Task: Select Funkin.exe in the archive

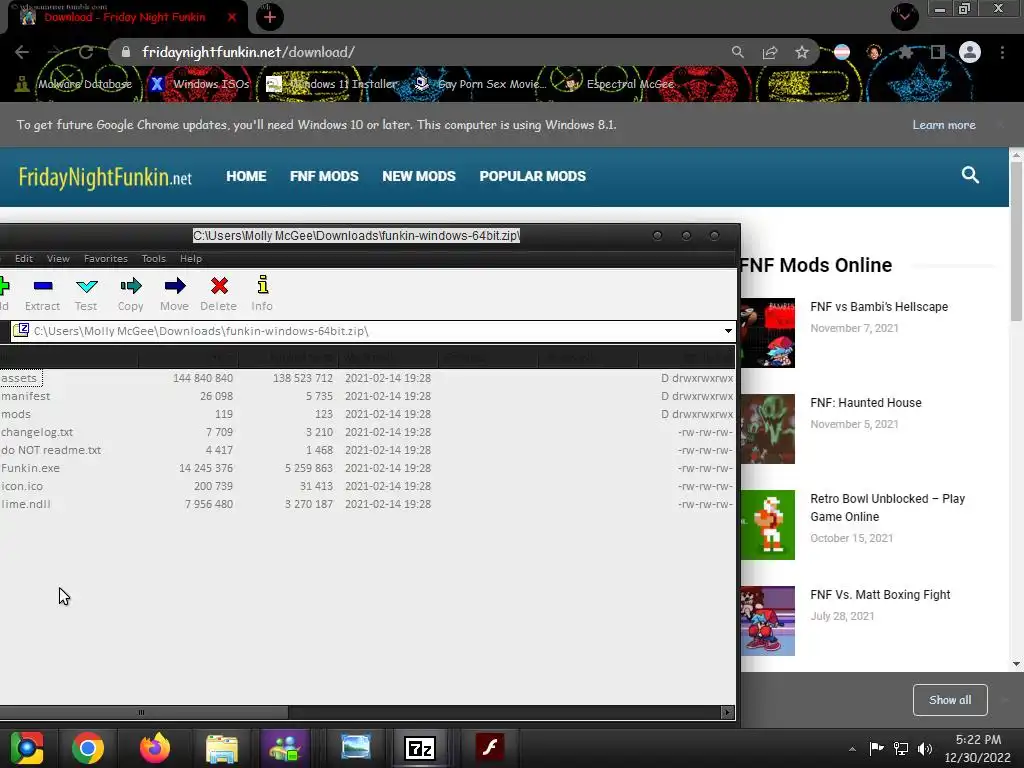Action: [x=367, y=468]
